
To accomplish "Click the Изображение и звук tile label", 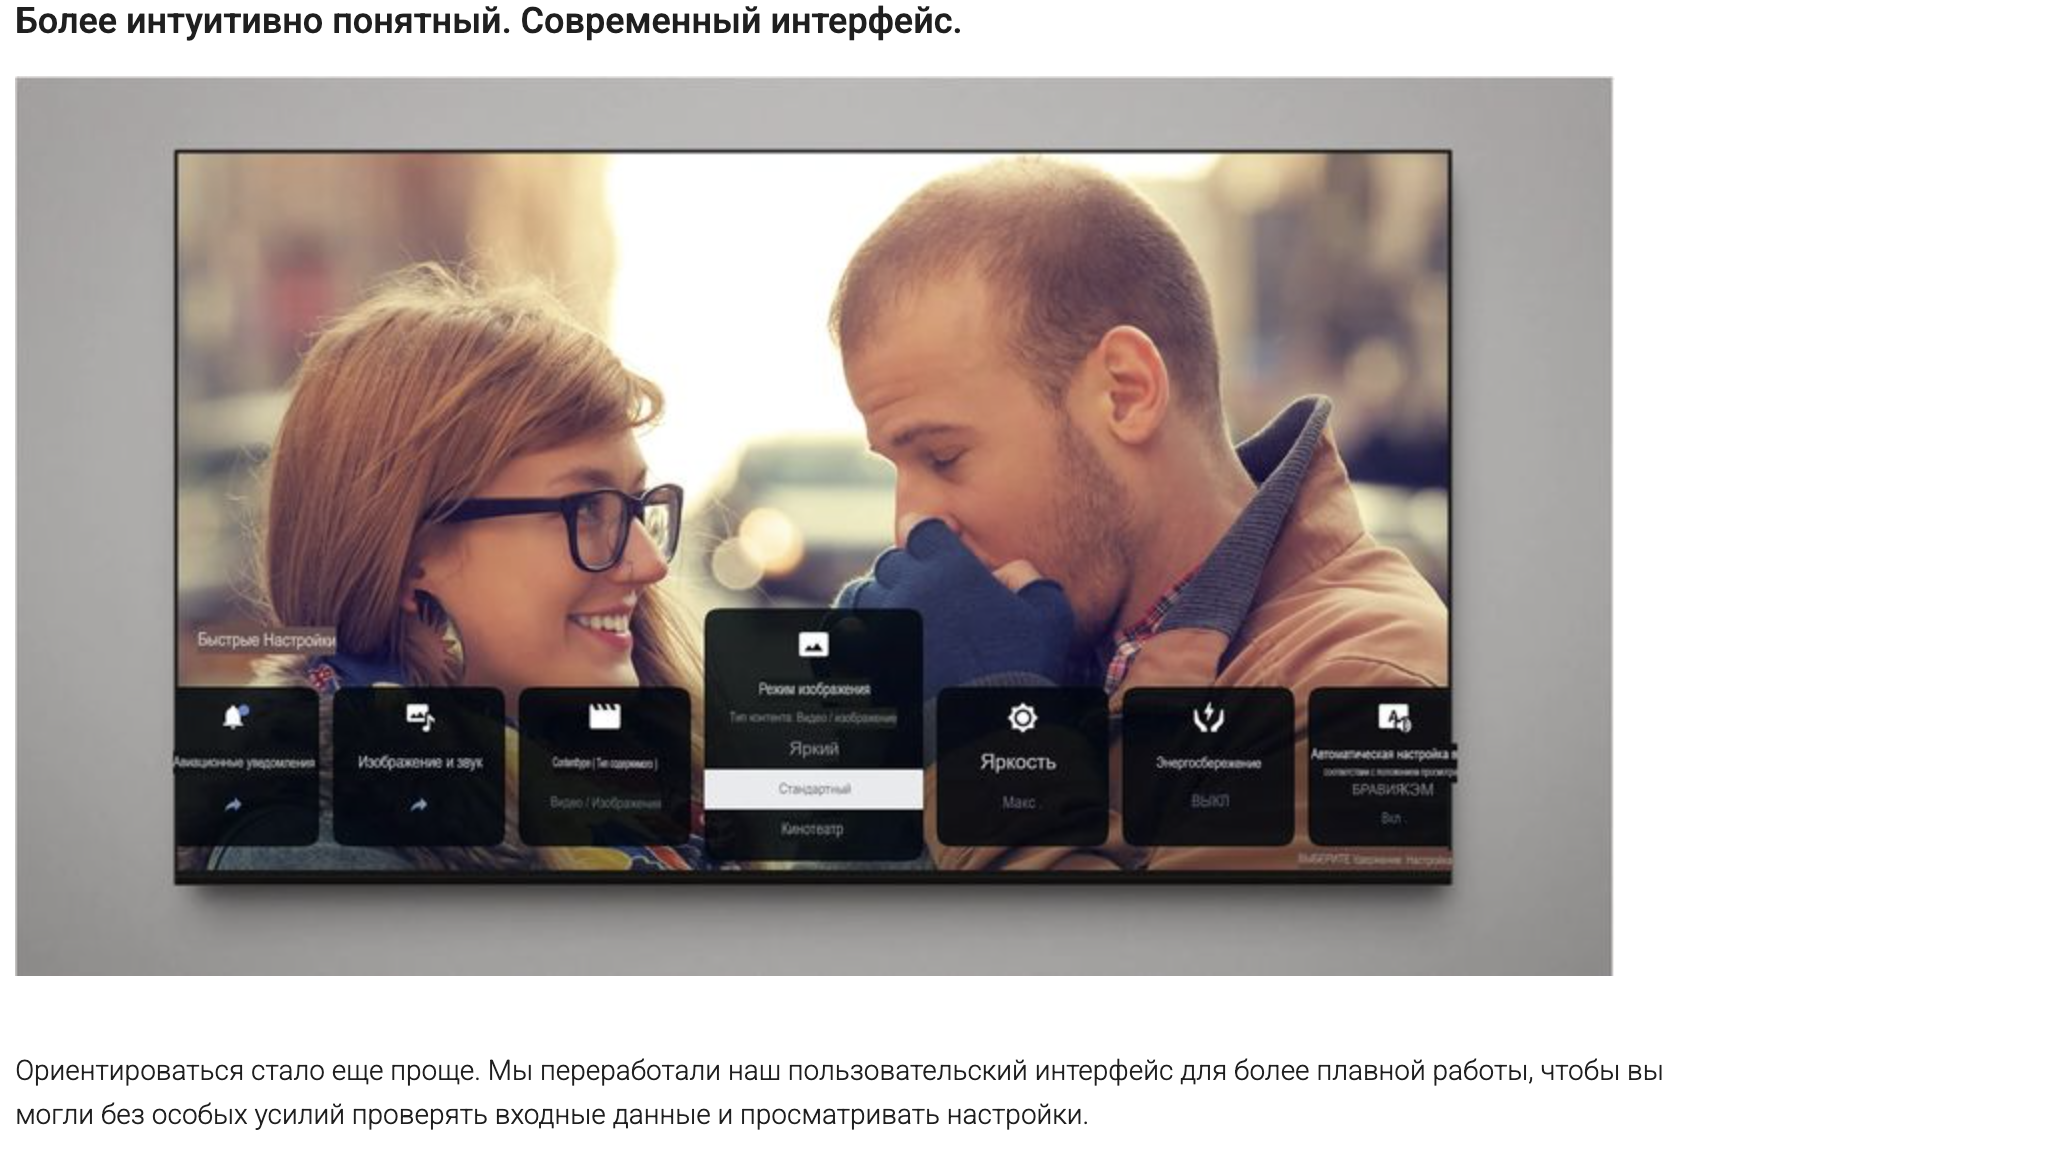I will pyautogui.click(x=420, y=762).
